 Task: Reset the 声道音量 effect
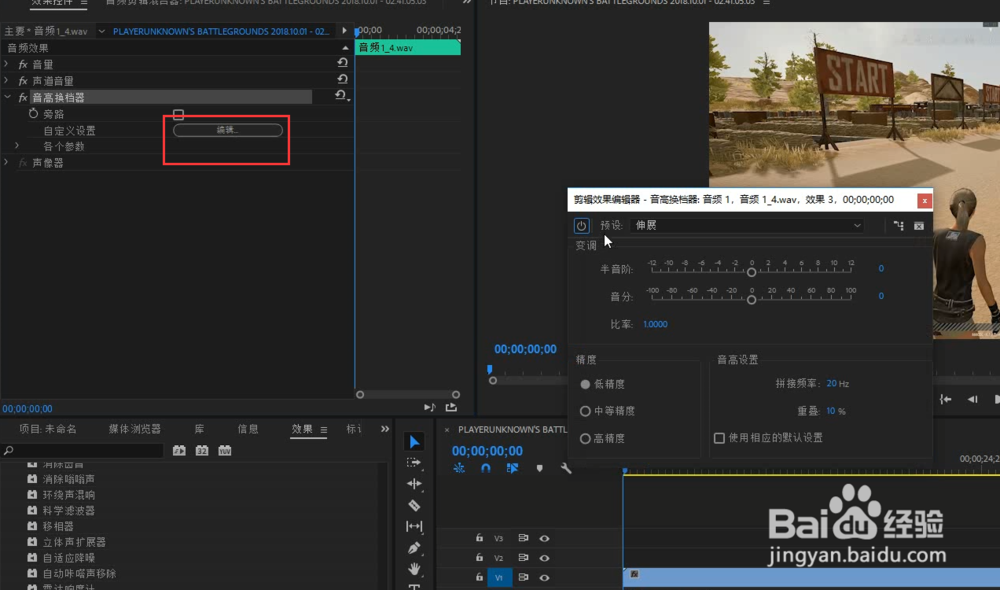pyautogui.click(x=342, y=79)
